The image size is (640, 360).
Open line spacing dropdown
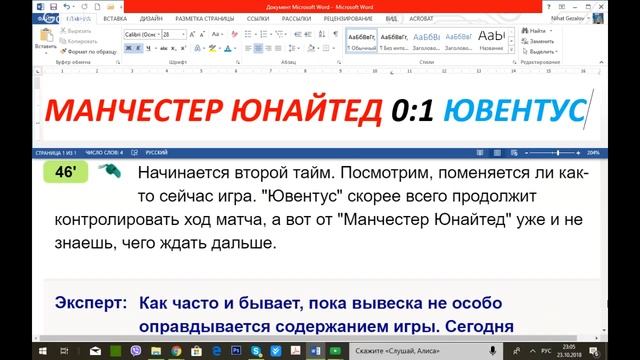coord(293,48)
